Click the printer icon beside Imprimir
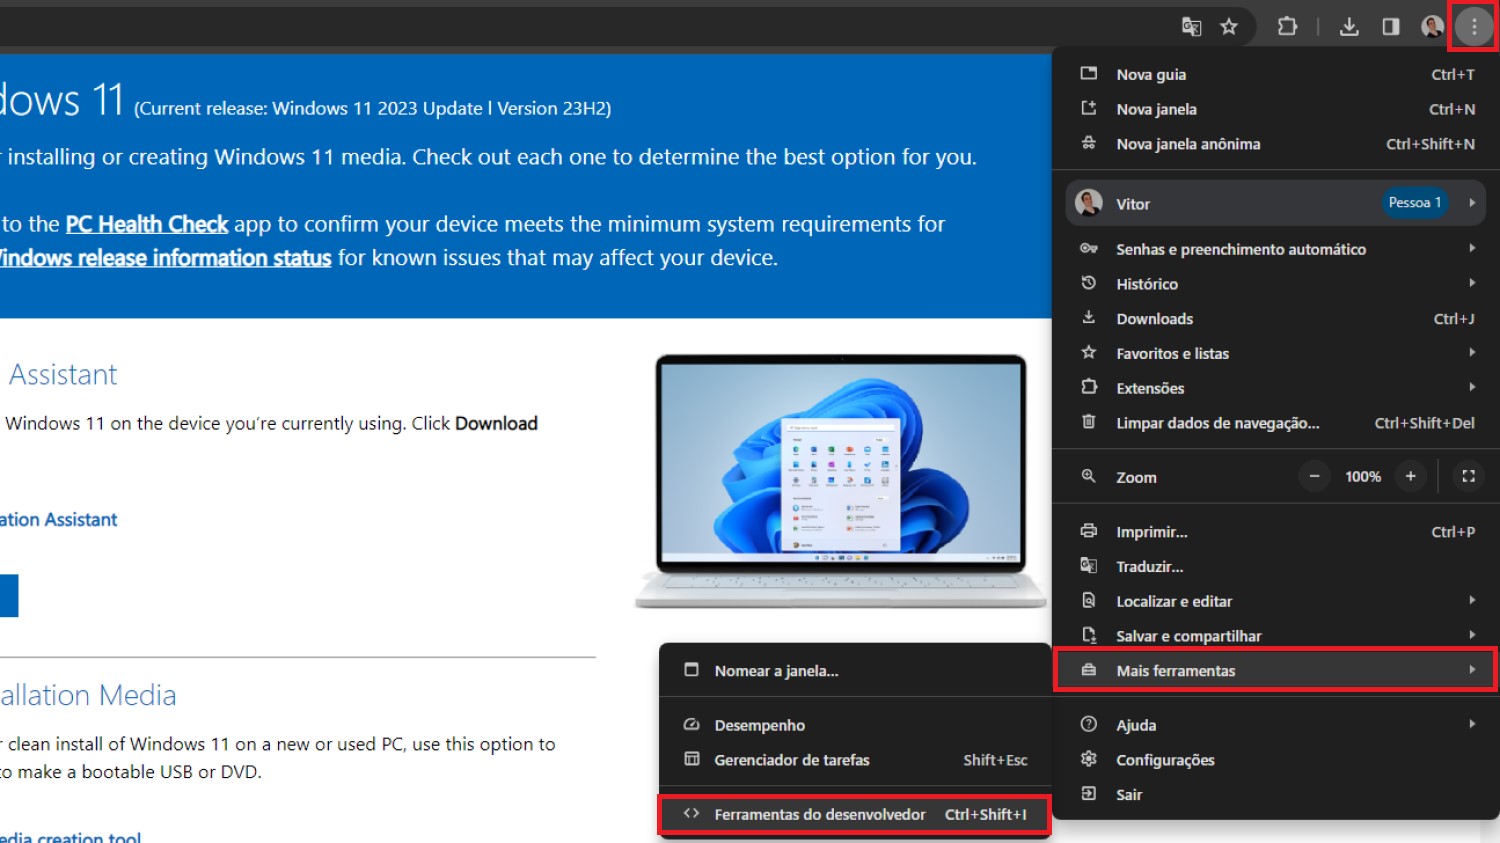Image resolution: width=1500 pixels, height=843 pixels. (1089, 531)
